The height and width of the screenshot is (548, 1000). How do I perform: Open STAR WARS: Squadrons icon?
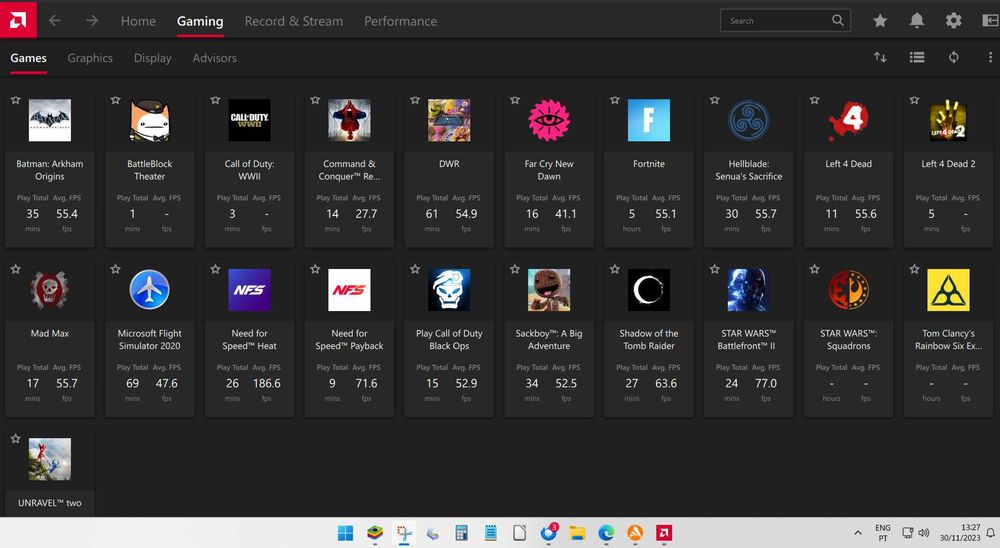[848, 290]
